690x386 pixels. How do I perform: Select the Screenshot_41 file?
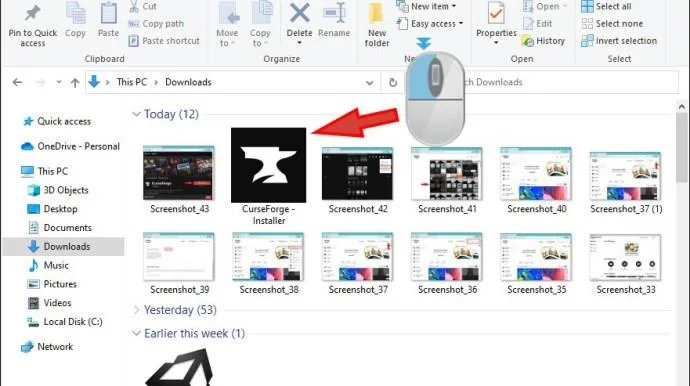447,180
